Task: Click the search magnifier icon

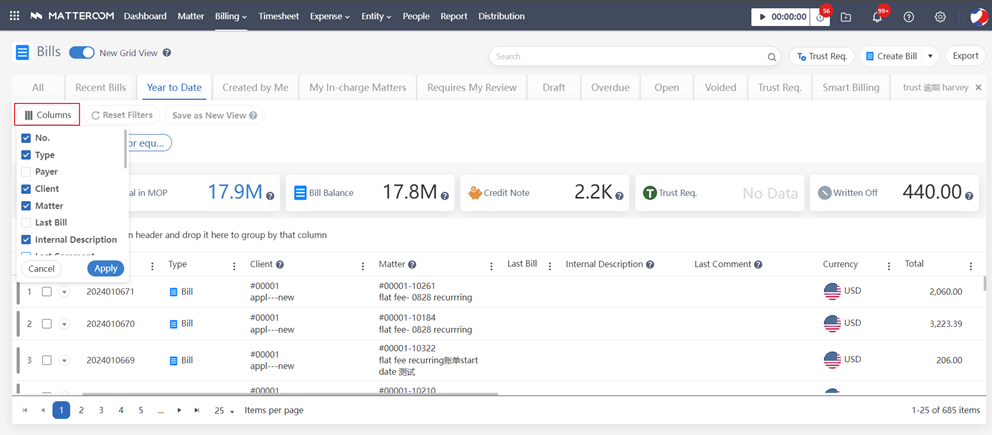Action: coord(772,57)
